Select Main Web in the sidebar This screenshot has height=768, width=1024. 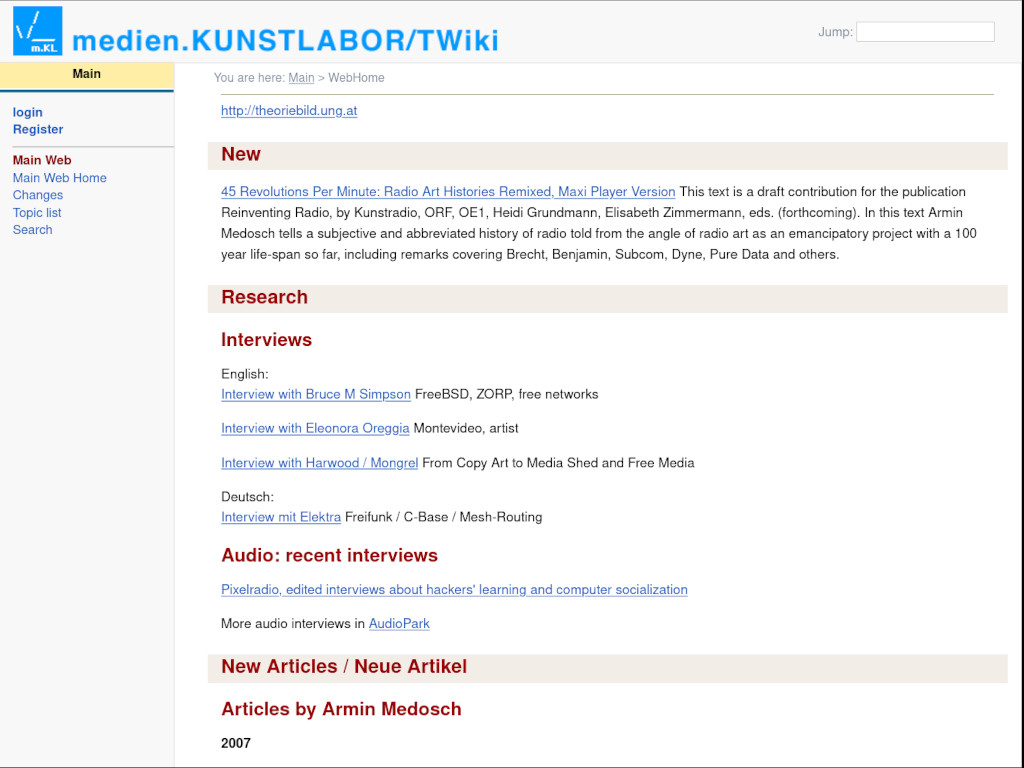point(42,160)
